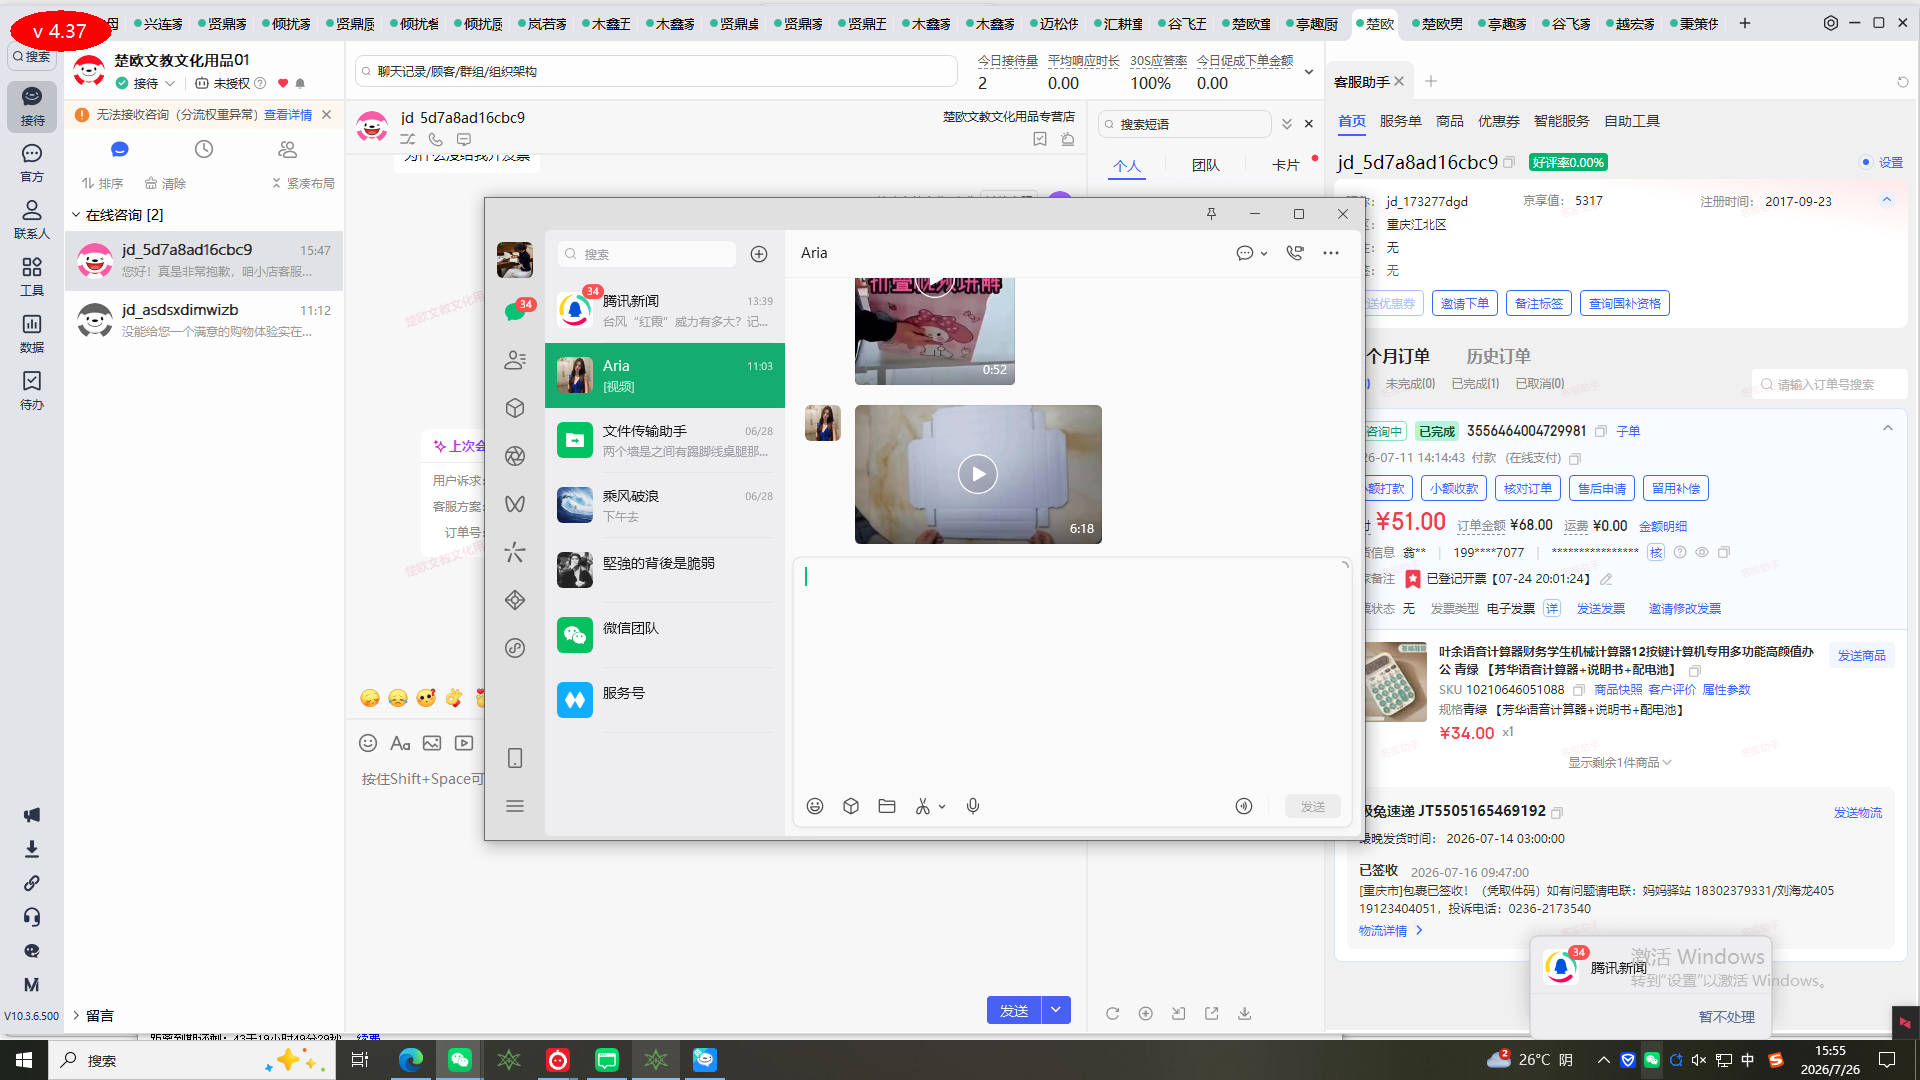This screenshot has height=1080, width=1920.
Task: Open WeChat favorites cube icon in sidebar
Action: 515,408
